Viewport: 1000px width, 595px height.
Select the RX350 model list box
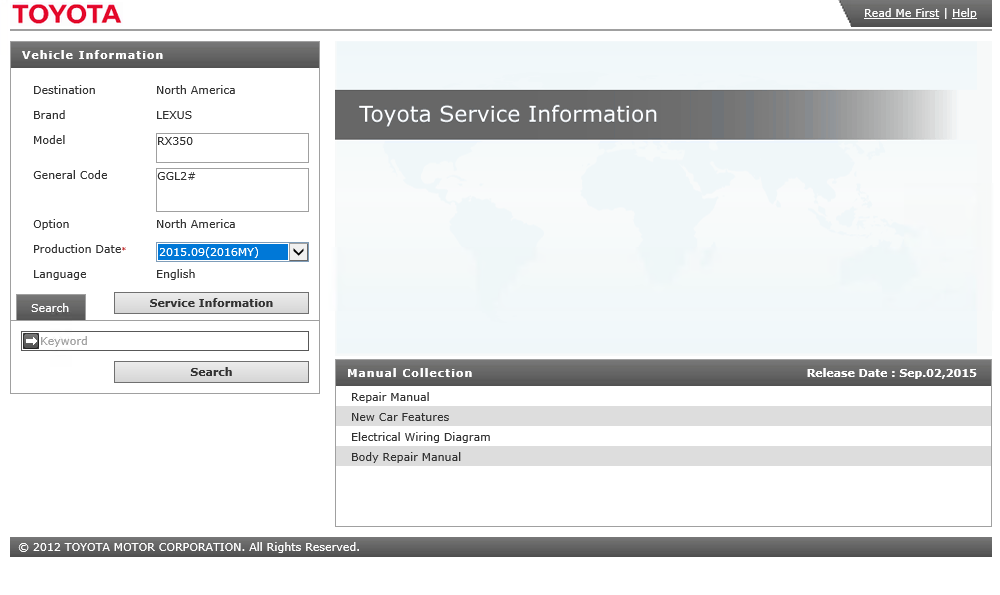click(232, 148)
